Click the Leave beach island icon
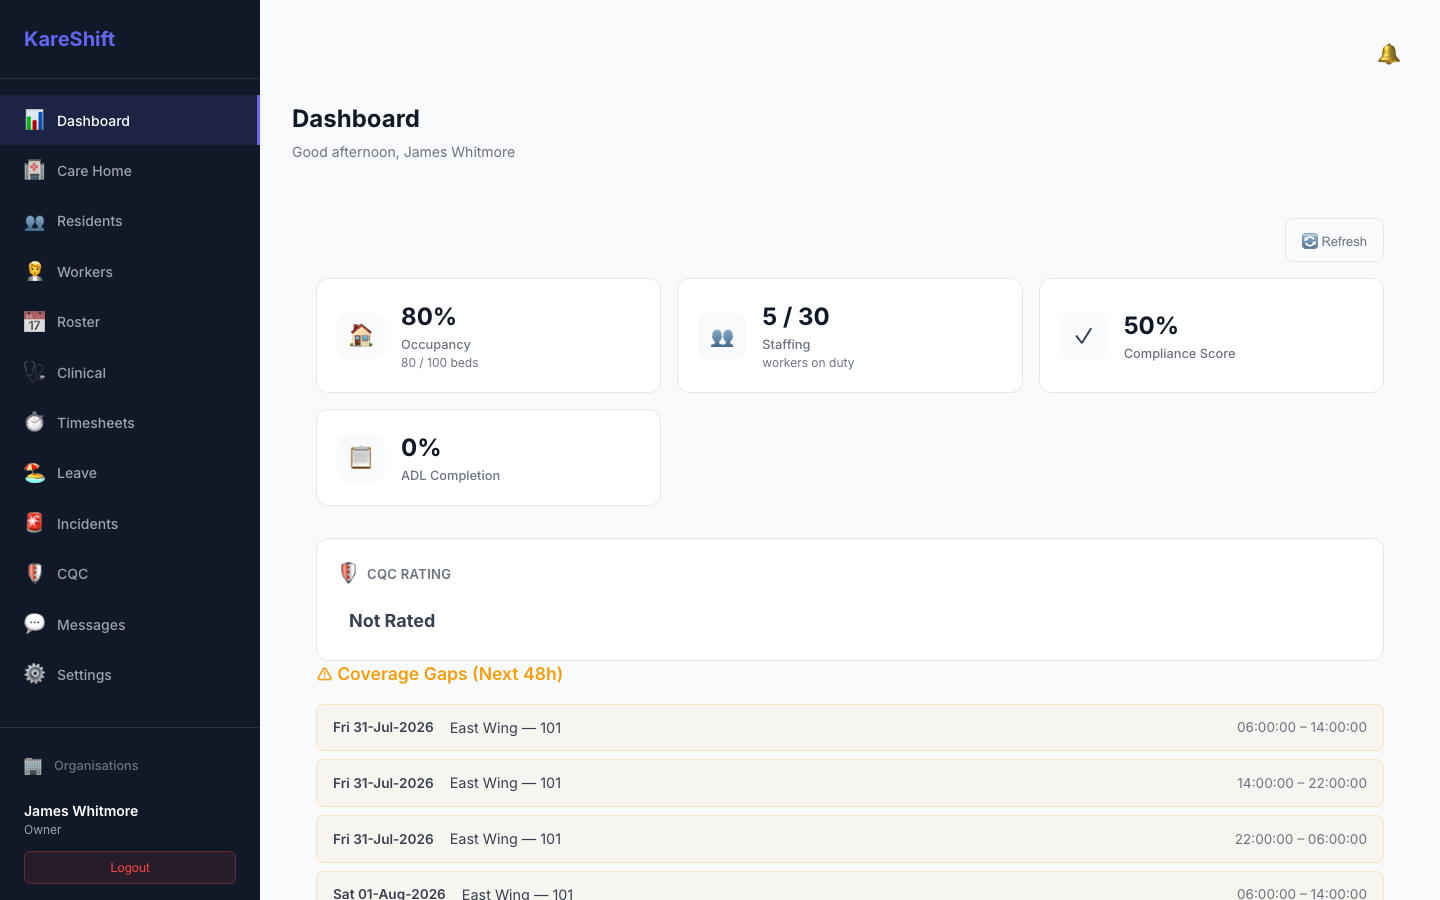Image resolution: width=1440 pixels, height=900 pixels. tap(34, 473)
